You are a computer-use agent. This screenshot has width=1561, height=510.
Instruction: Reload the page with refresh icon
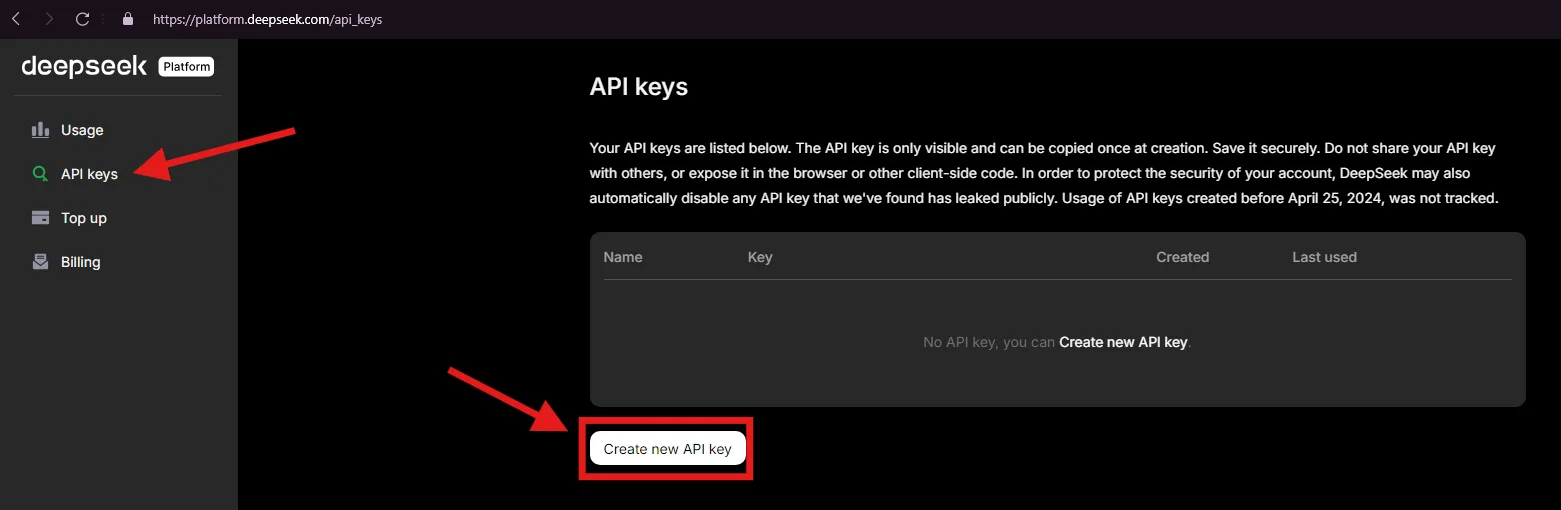click(83, 19)
